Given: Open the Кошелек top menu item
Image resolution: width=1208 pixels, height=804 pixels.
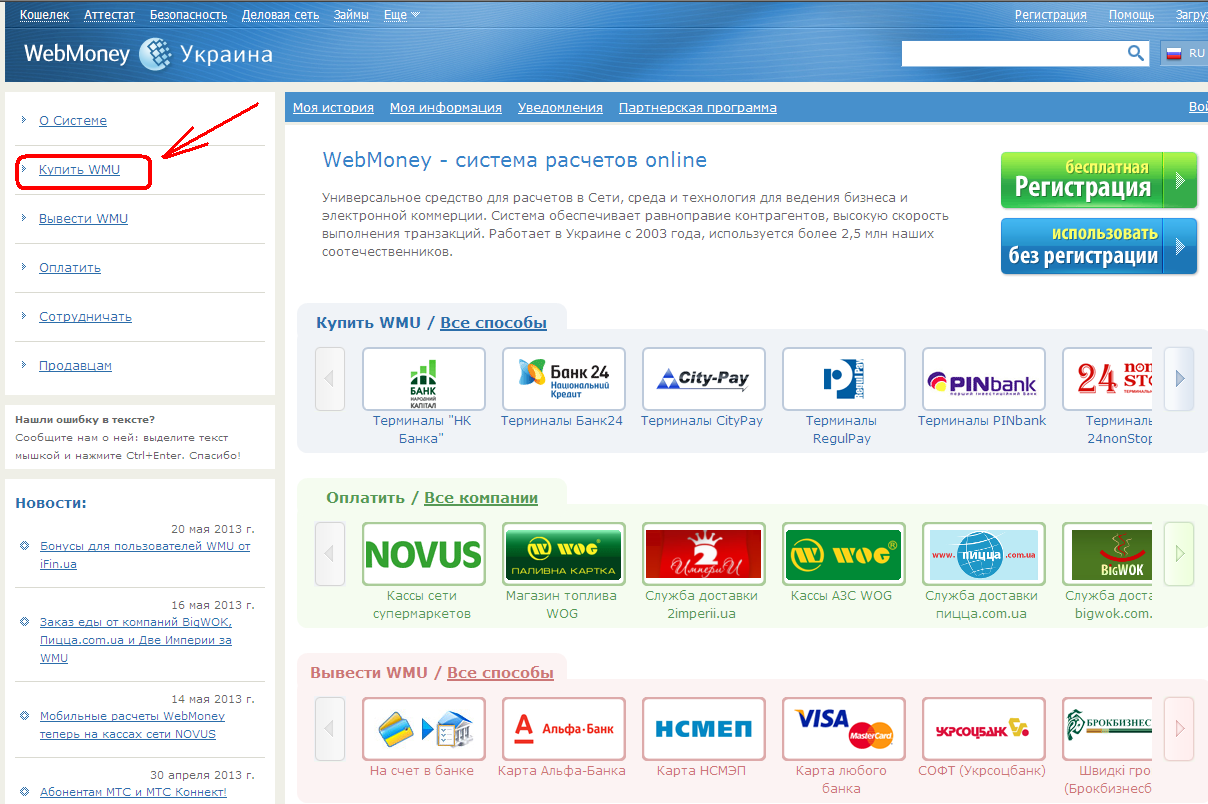Looking at the screenshot, I should 45,15.
